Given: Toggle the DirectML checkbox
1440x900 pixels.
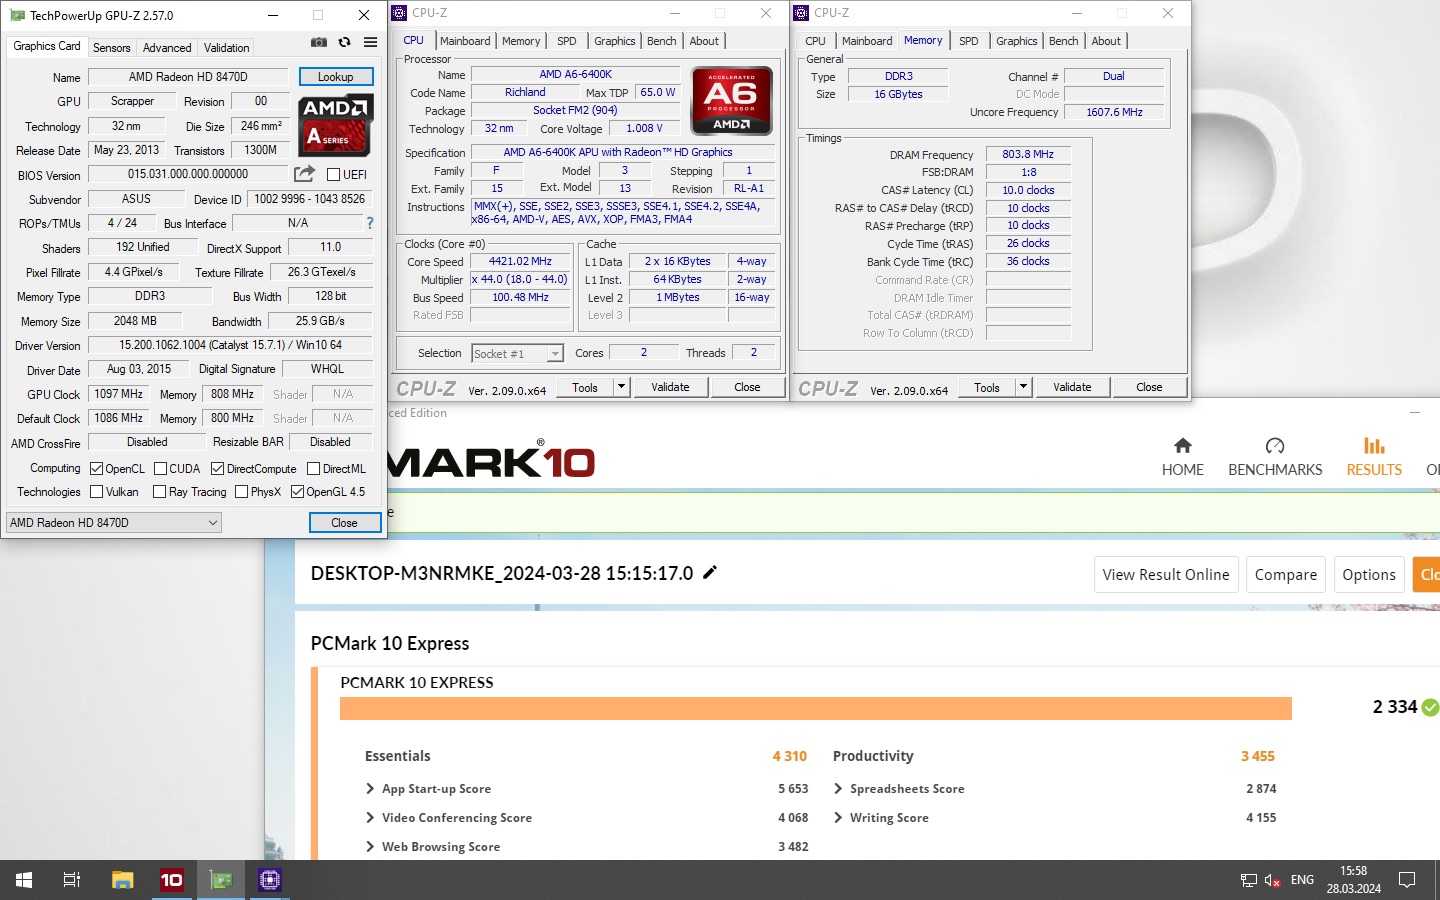Looking at the screenshot, I should pos(313,468).
